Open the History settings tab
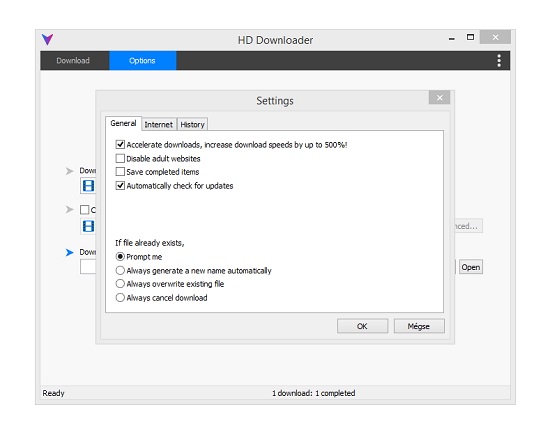550x430 pixels. tap(192, 125)
